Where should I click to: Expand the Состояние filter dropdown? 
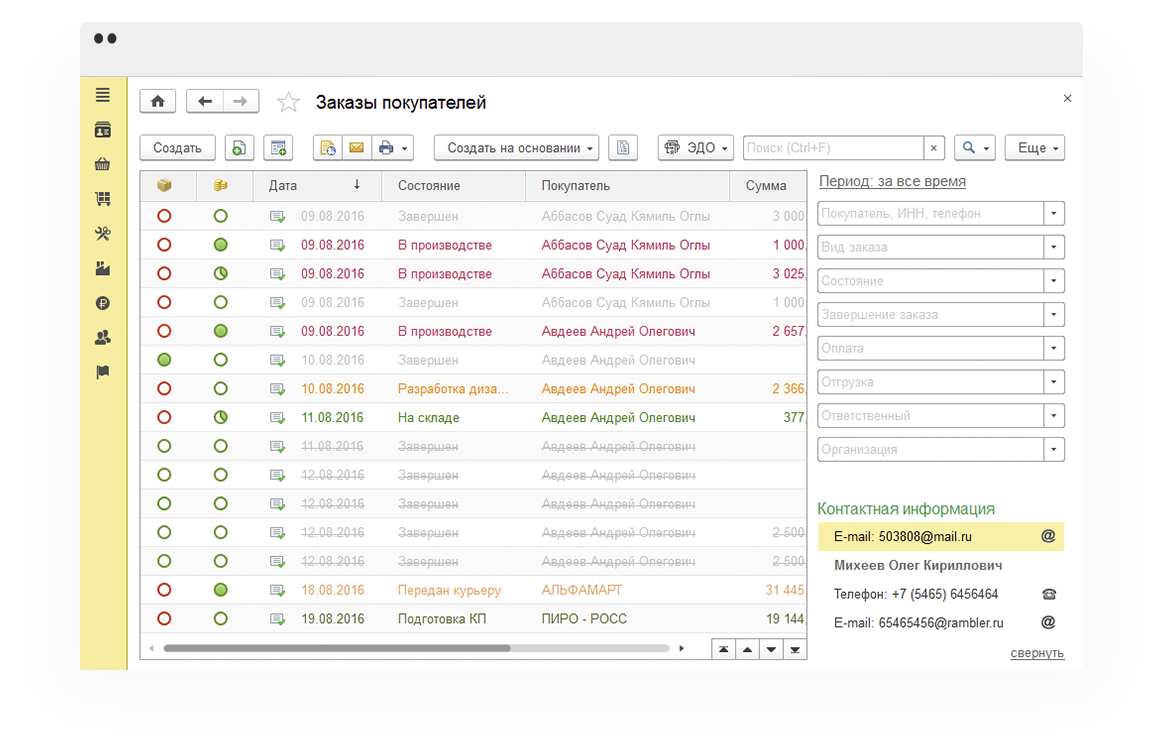(x=1053, y=281)
